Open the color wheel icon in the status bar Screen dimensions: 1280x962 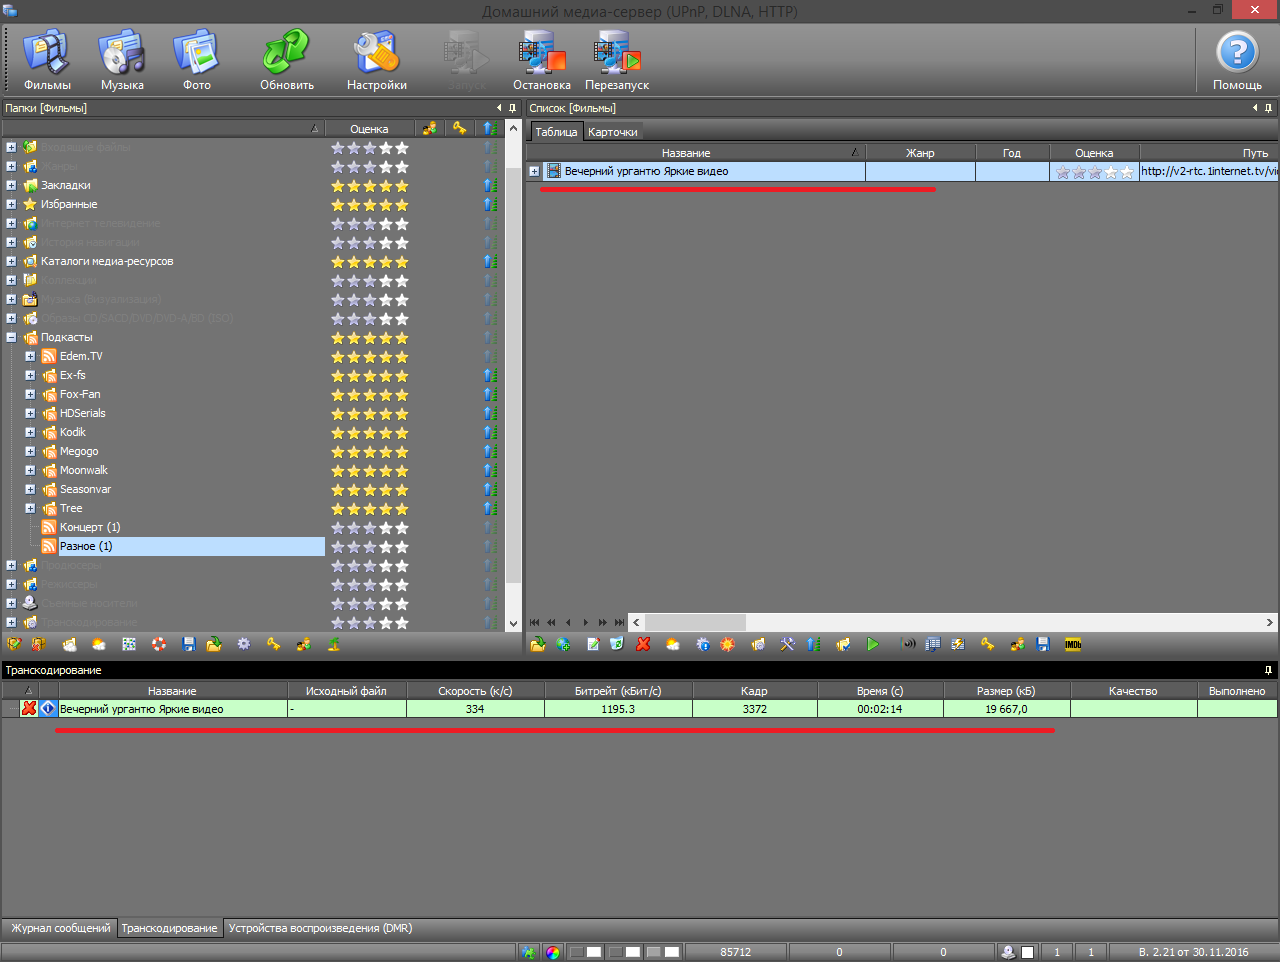click(553, 952)
